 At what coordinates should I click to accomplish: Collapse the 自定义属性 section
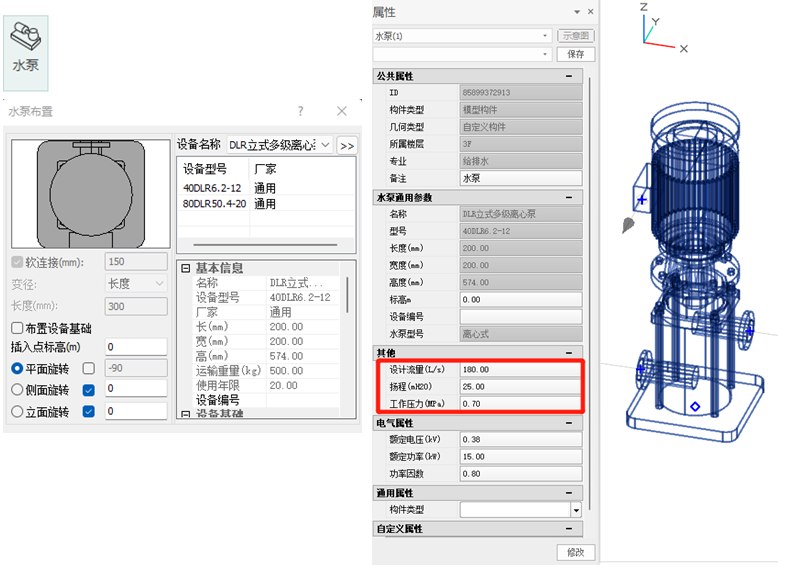click(x=569, y=529)
